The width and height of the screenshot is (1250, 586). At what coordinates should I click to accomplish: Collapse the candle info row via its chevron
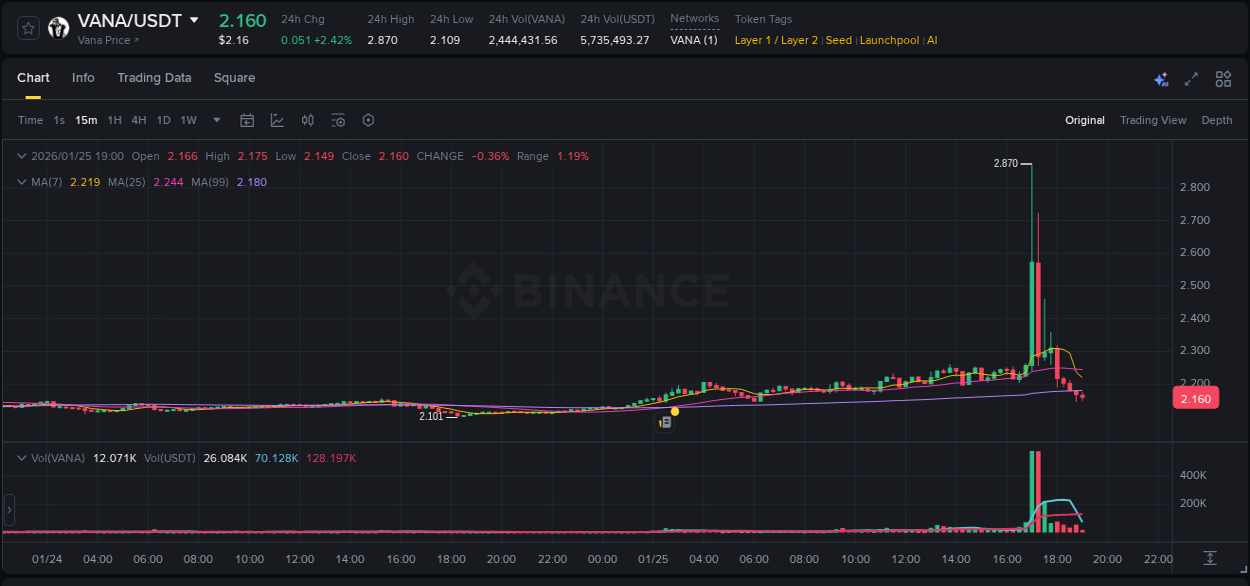point(21,156)
